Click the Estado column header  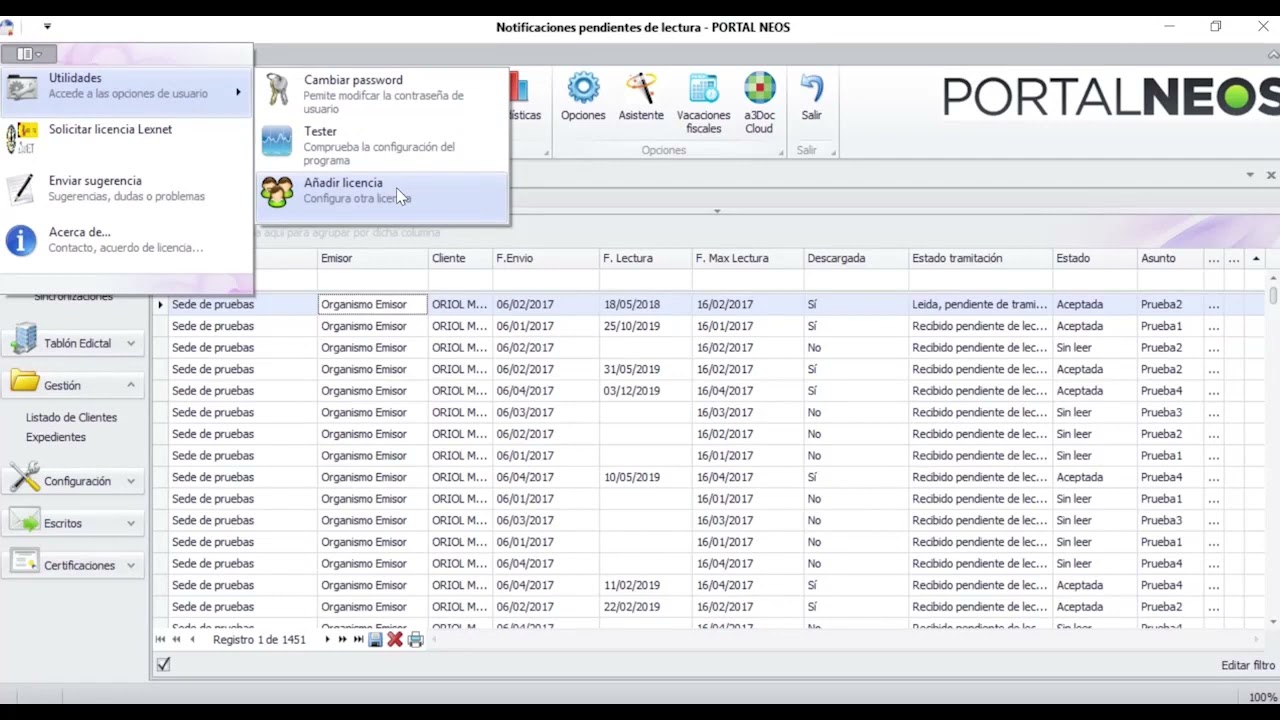pyautogui.click(x=1095, y=258)
